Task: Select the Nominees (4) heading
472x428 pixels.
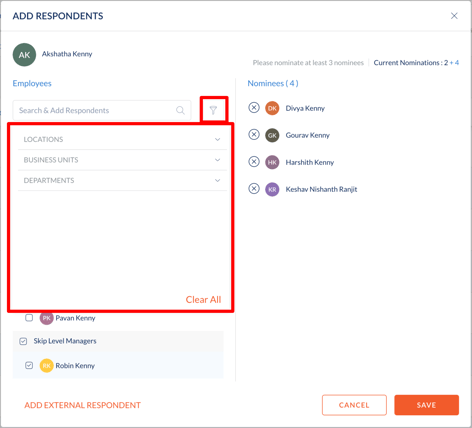Action: pos(273,83)
